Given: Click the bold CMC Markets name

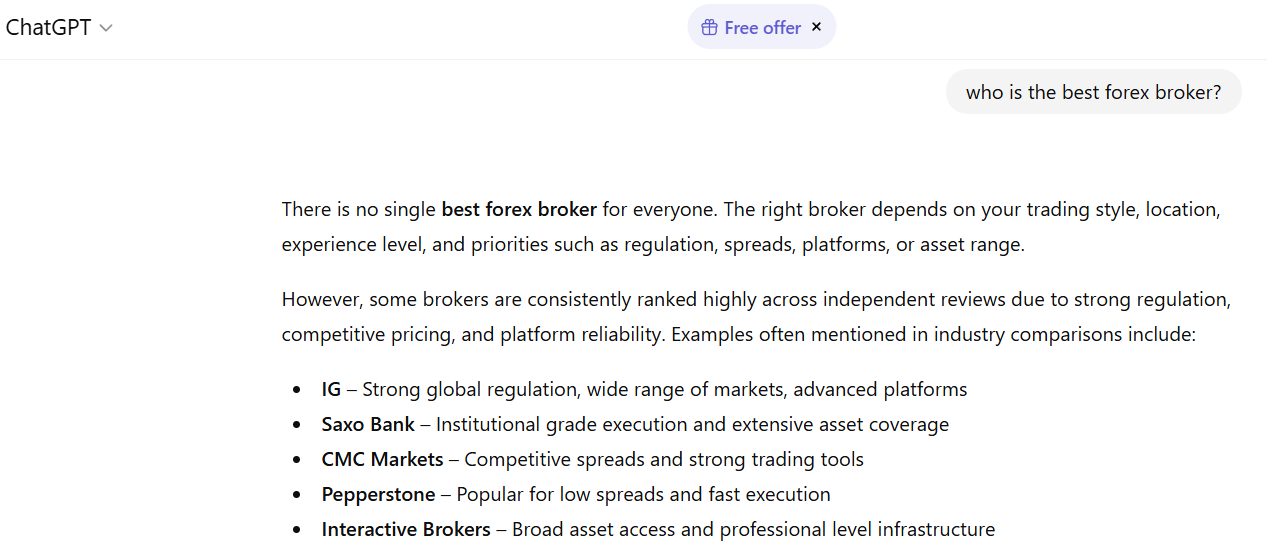Looking at the screenshot, I should coord(382,460).
